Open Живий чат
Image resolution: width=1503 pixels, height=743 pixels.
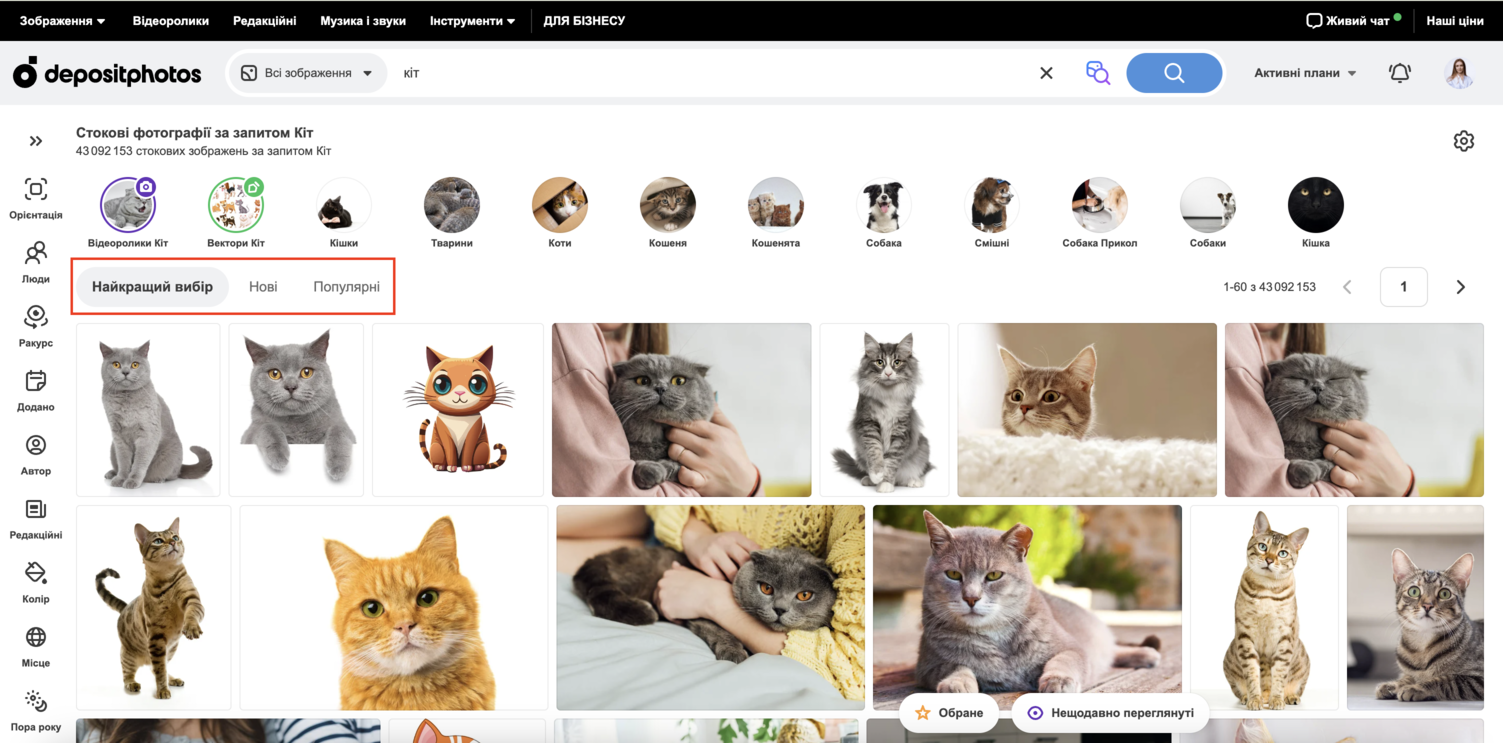coord(1353,20)
